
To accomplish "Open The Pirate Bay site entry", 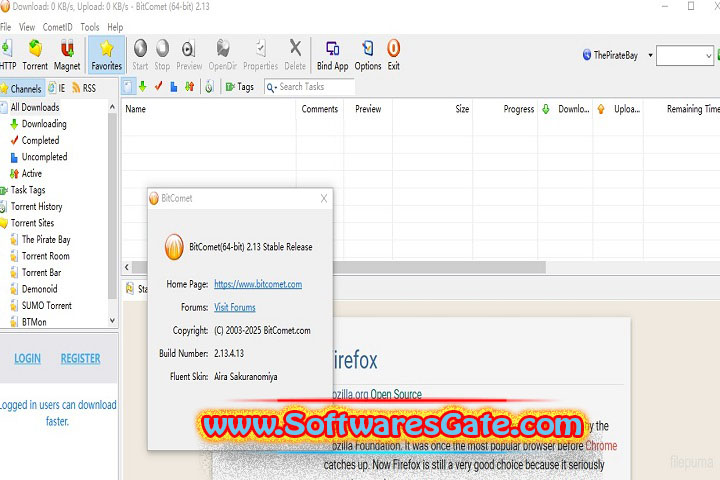I will [x=40, y=239].
